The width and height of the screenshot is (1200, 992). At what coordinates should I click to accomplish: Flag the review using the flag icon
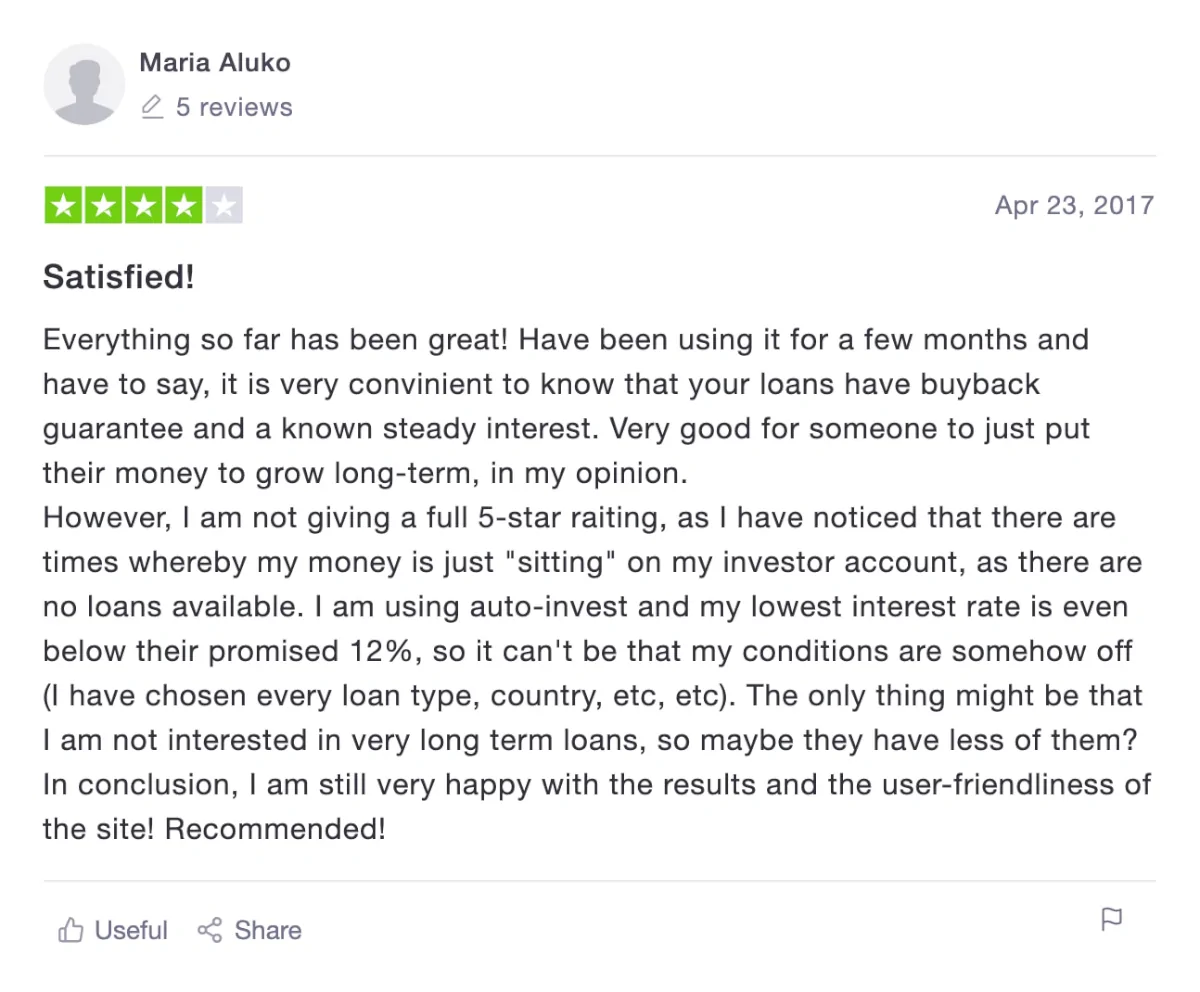coord(1111,919)
